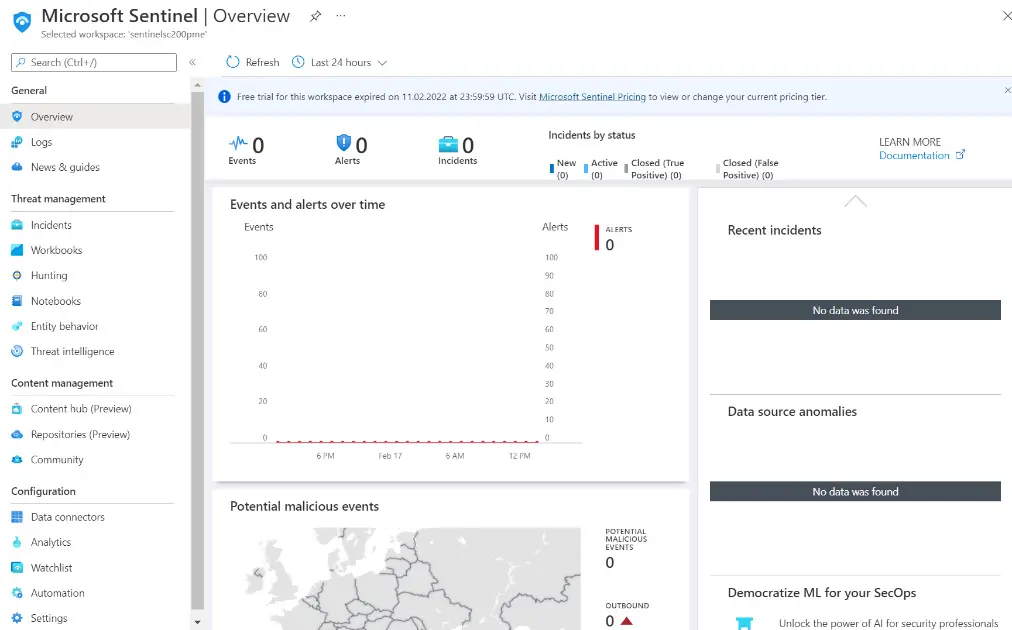Click the Events pulse icon tile
Screen dimensions: 1012x630
pos(238,143)
